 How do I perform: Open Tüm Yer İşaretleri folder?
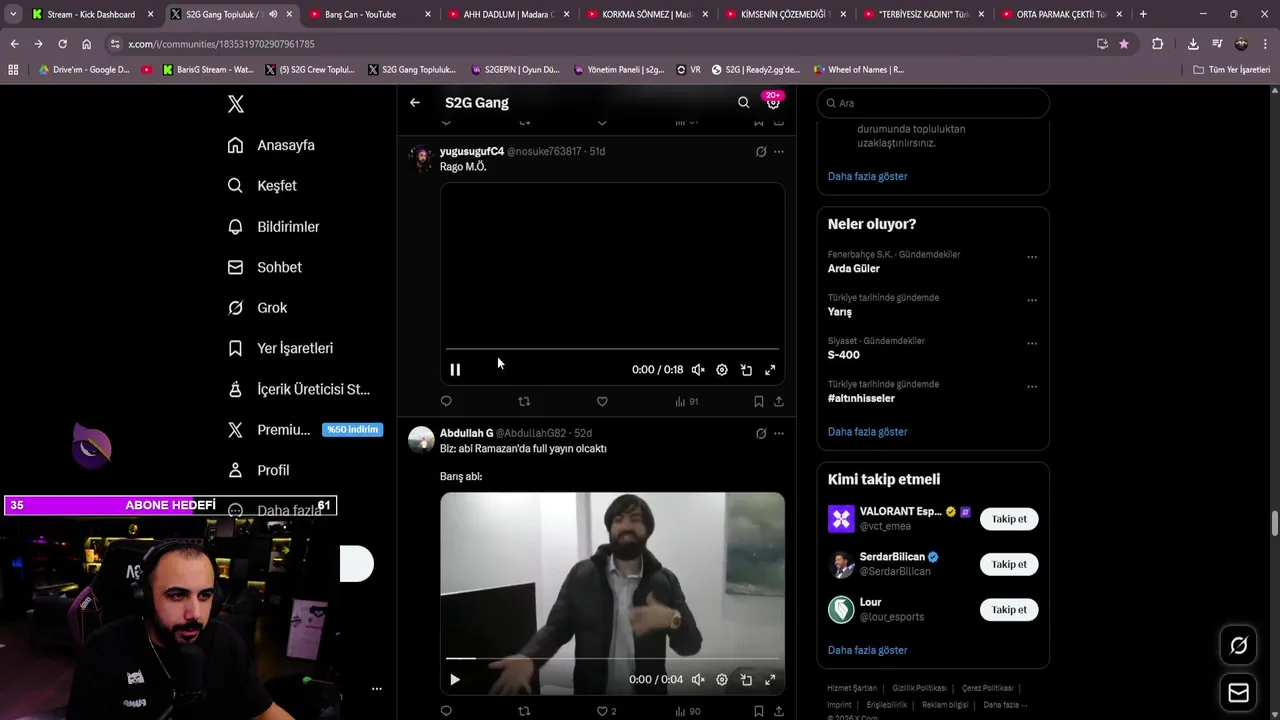pyautogui.click(x=1231, y=70)
